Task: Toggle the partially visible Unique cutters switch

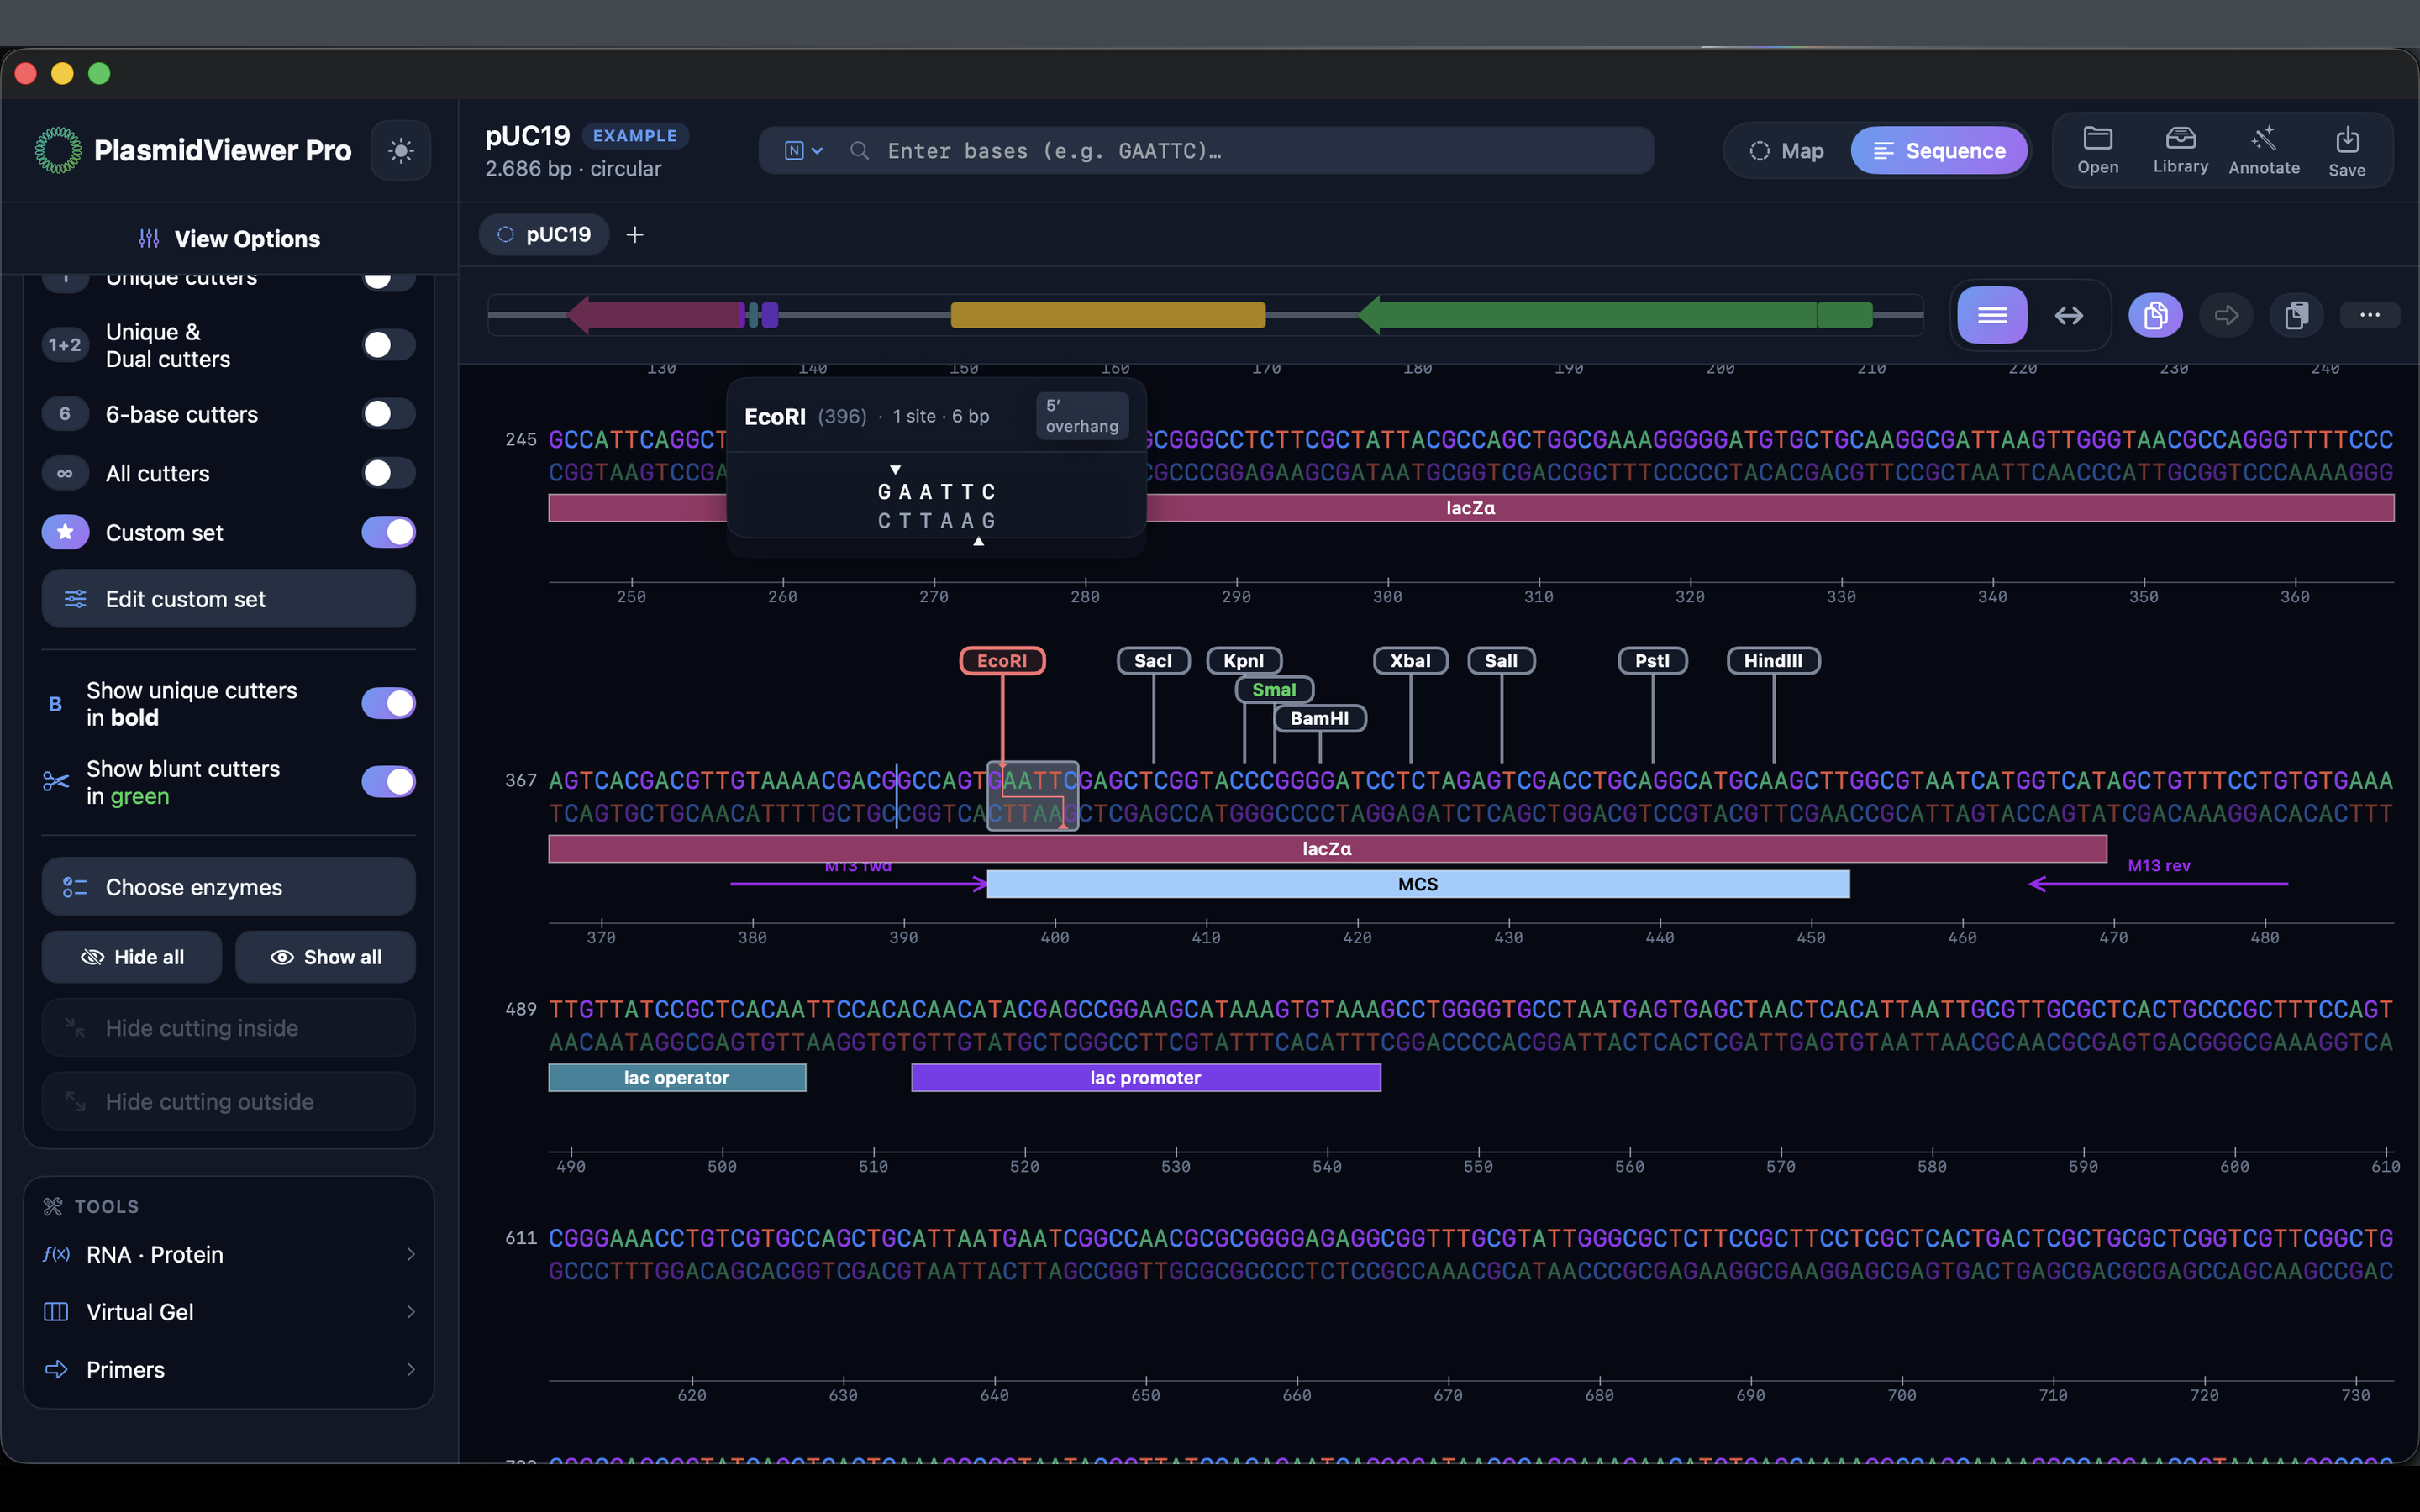Action: click(388, 280)
